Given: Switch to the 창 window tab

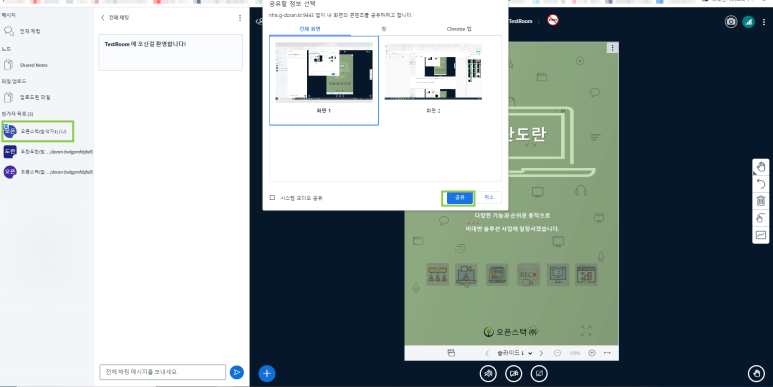Looking at the screenshot, I should point(384,29).
